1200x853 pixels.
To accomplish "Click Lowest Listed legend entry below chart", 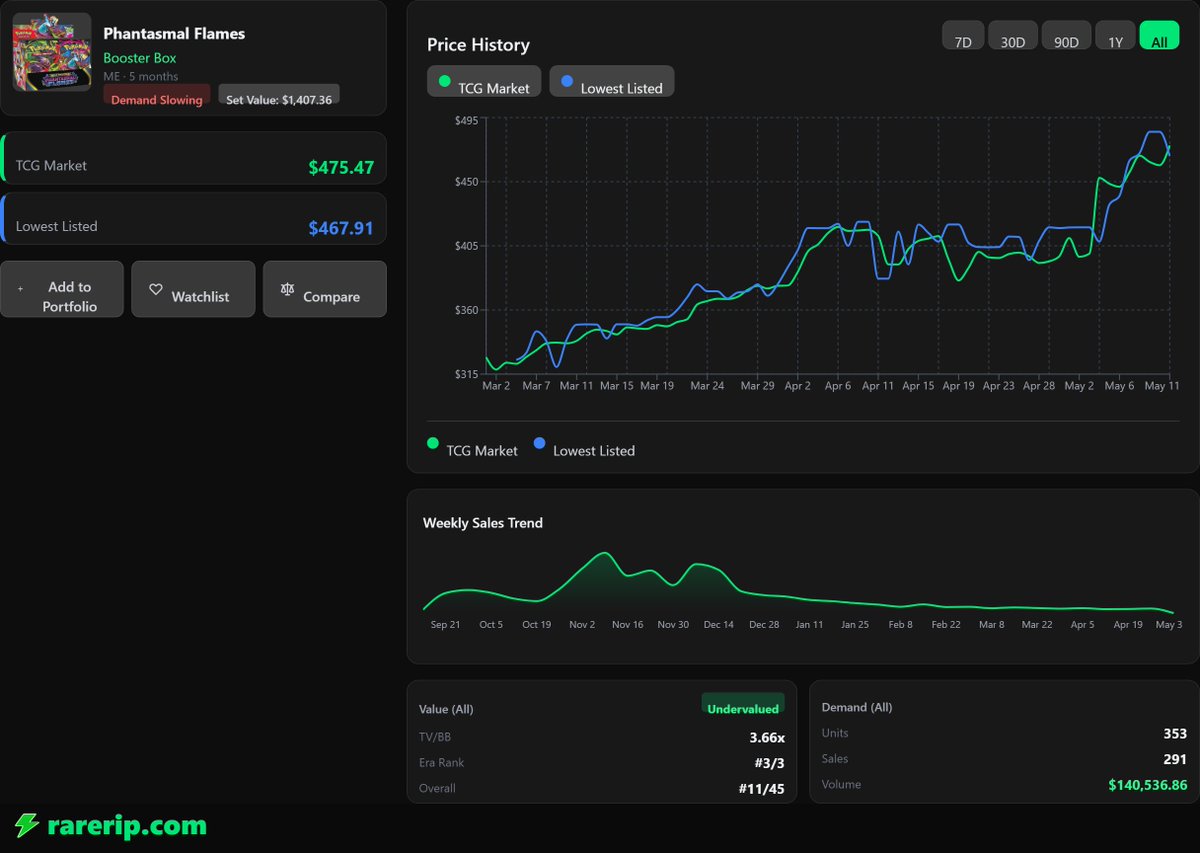I will tap(584, 447).
